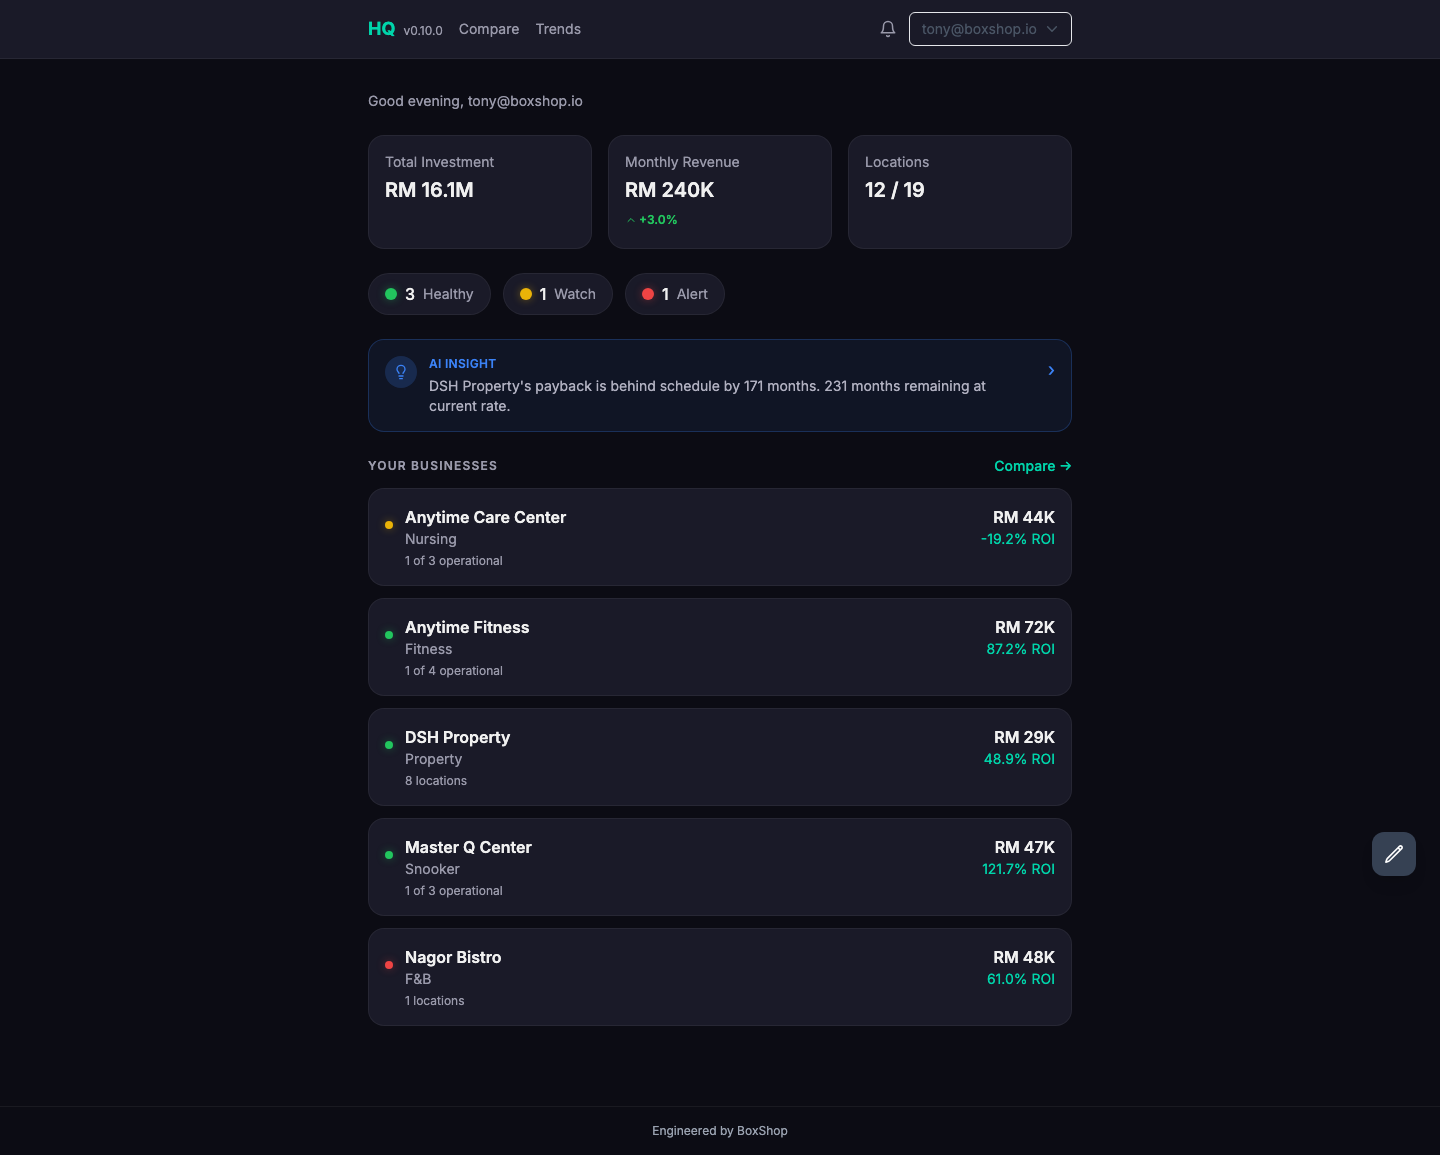1440x1155 pixels.
Task: Click the AI insight text about DSH Property
Action: [x=707, y=396]
